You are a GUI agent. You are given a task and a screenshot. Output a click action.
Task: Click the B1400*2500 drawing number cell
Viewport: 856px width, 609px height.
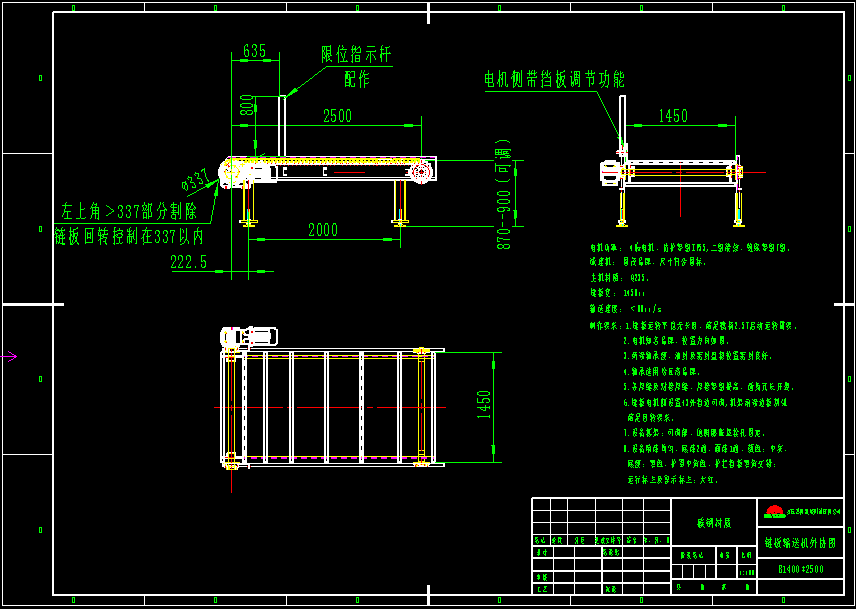[801, 569]
